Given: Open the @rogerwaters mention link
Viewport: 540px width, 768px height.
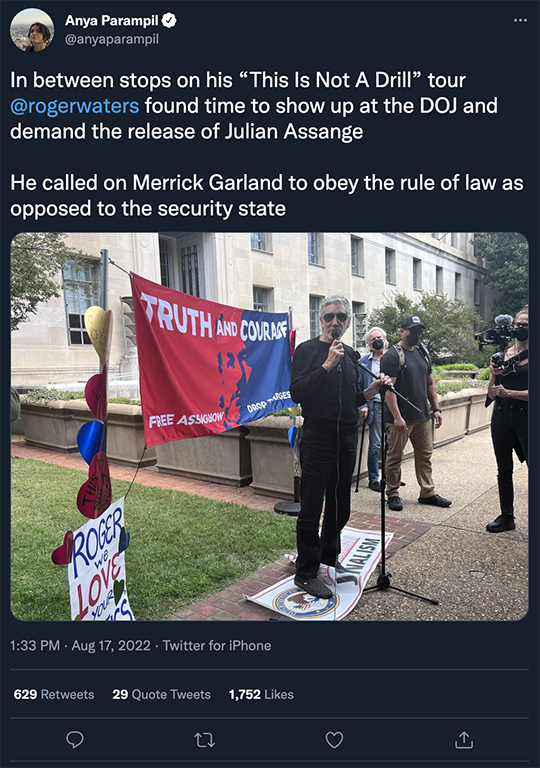Looking at the screenshot, I should [74, 106].
